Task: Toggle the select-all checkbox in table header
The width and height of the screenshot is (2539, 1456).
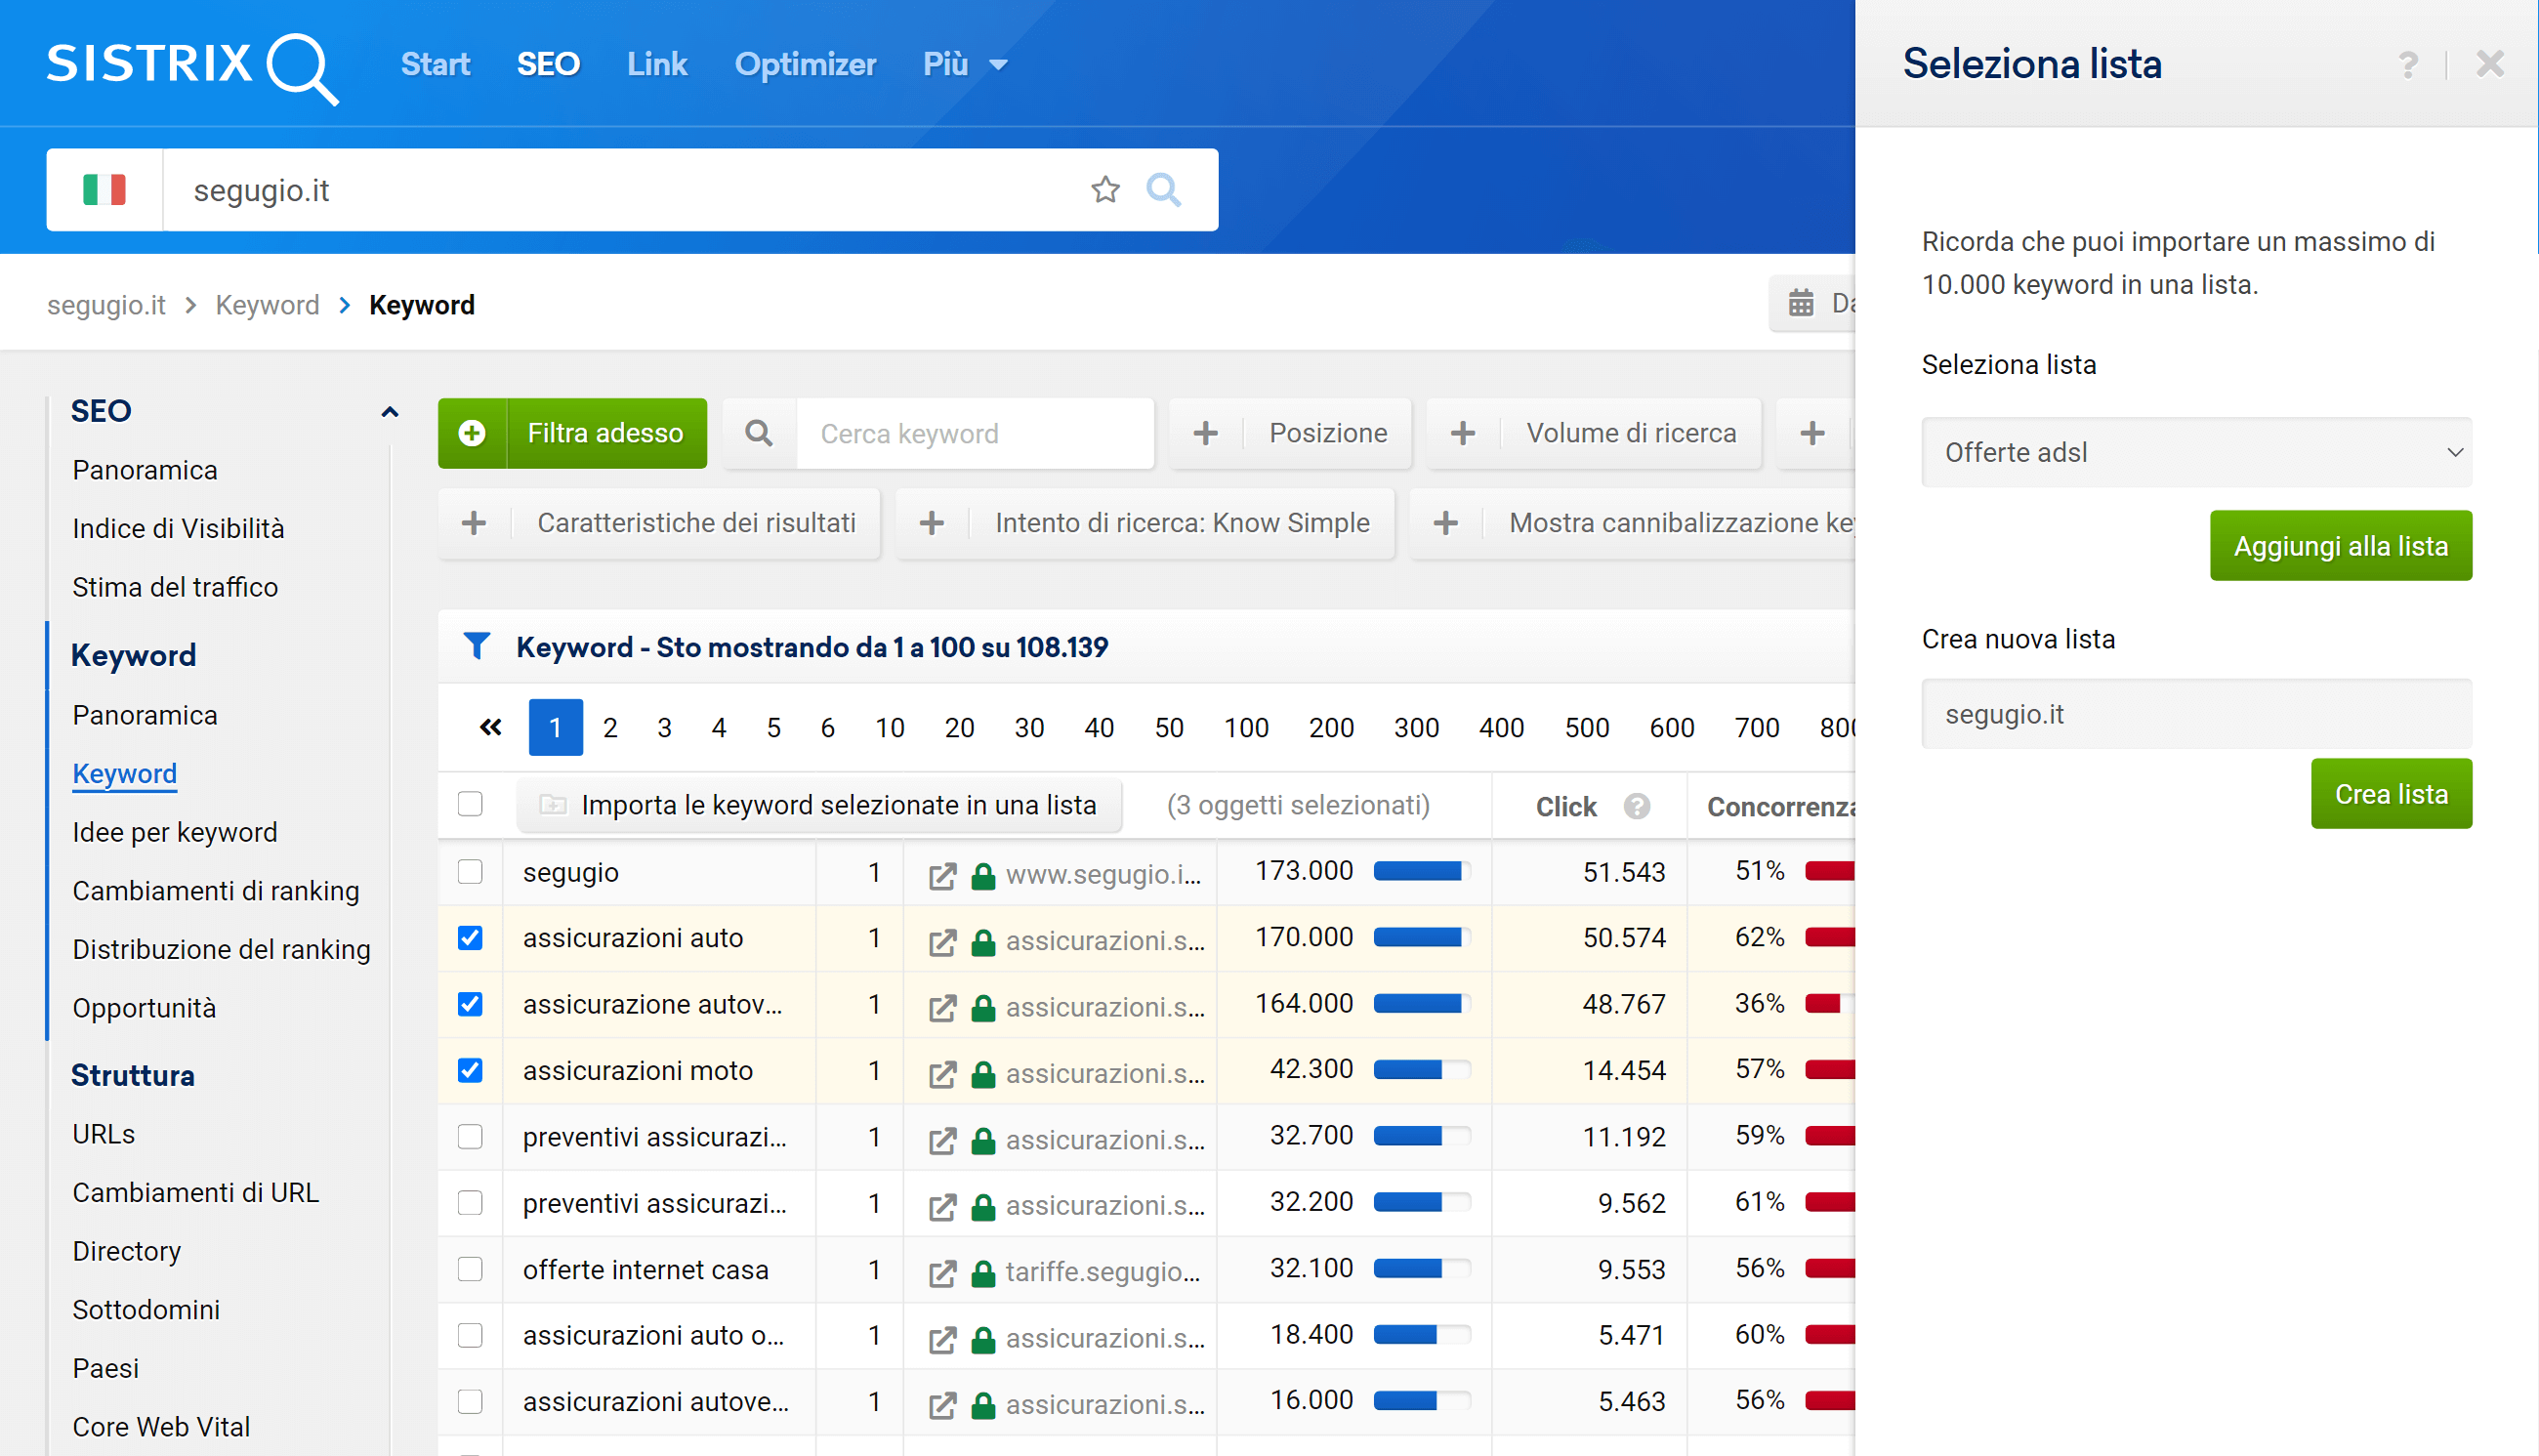Action: (x=470, y=804)
